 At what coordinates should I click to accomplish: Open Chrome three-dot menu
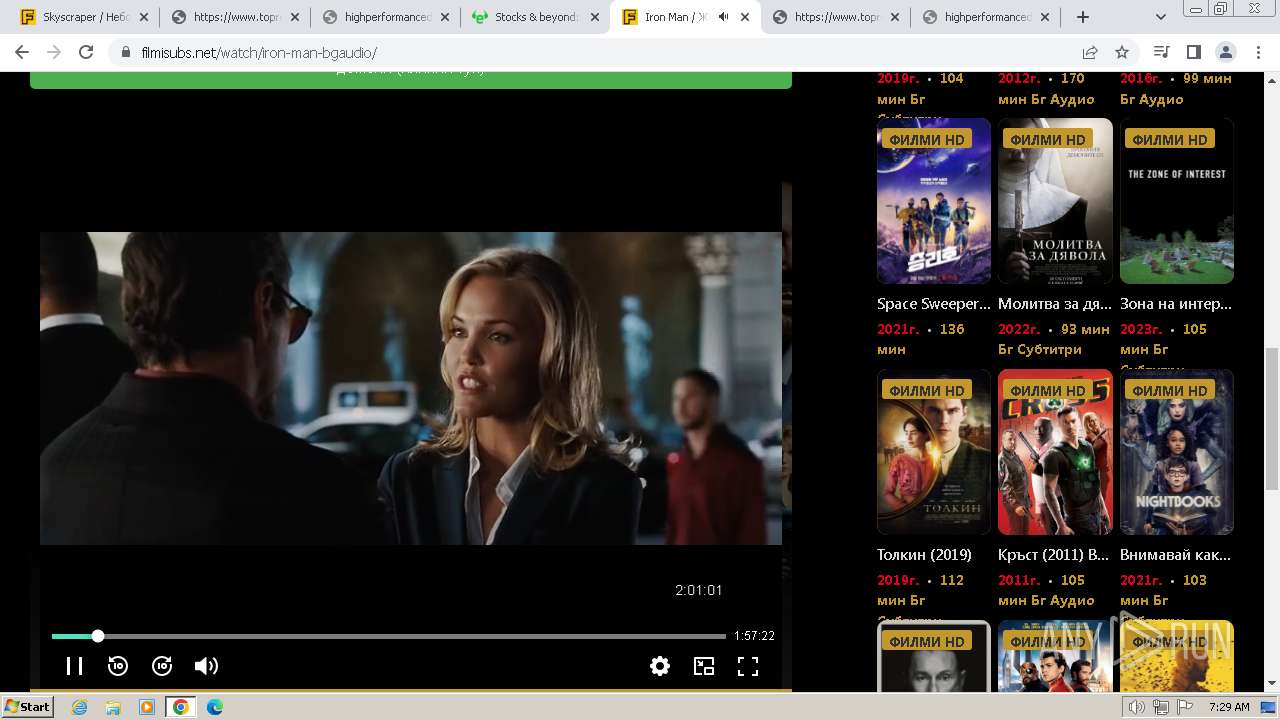click(x=1257, y=52)
